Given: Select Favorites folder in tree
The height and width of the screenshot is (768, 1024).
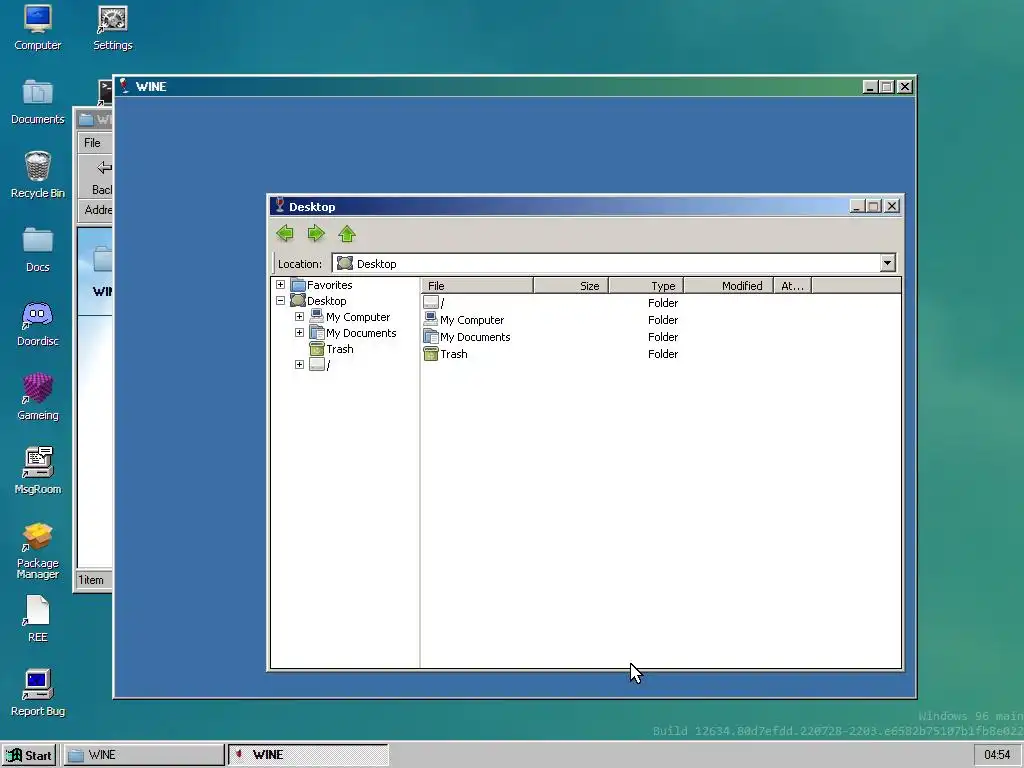Looking at the screenshot, I should point(322,285).
